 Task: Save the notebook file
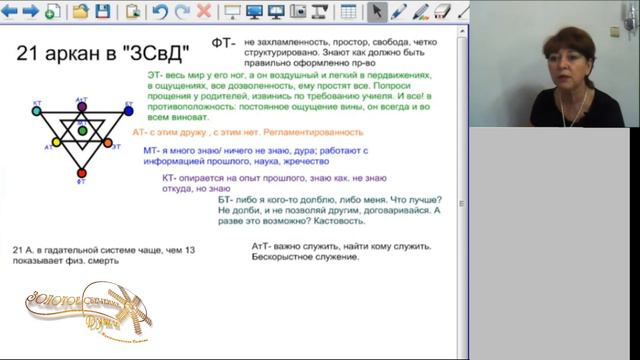[x=102, y=11]
